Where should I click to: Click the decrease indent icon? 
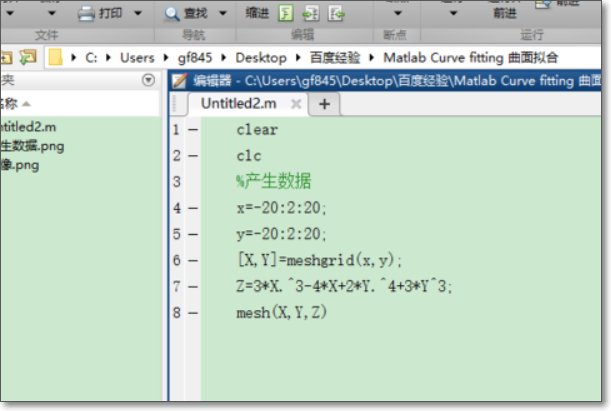click(x=336, y=14)
